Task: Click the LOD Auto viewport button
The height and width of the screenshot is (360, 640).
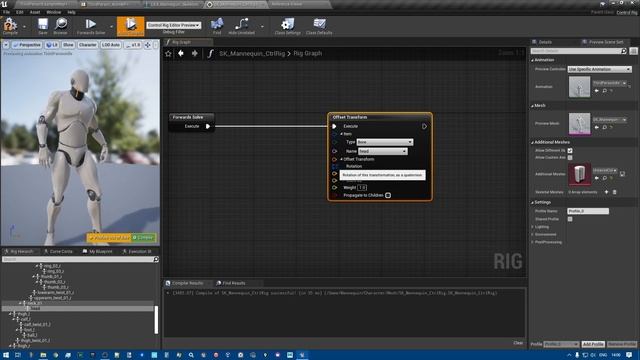Action: pyautogui.click(x=111, y=45)
